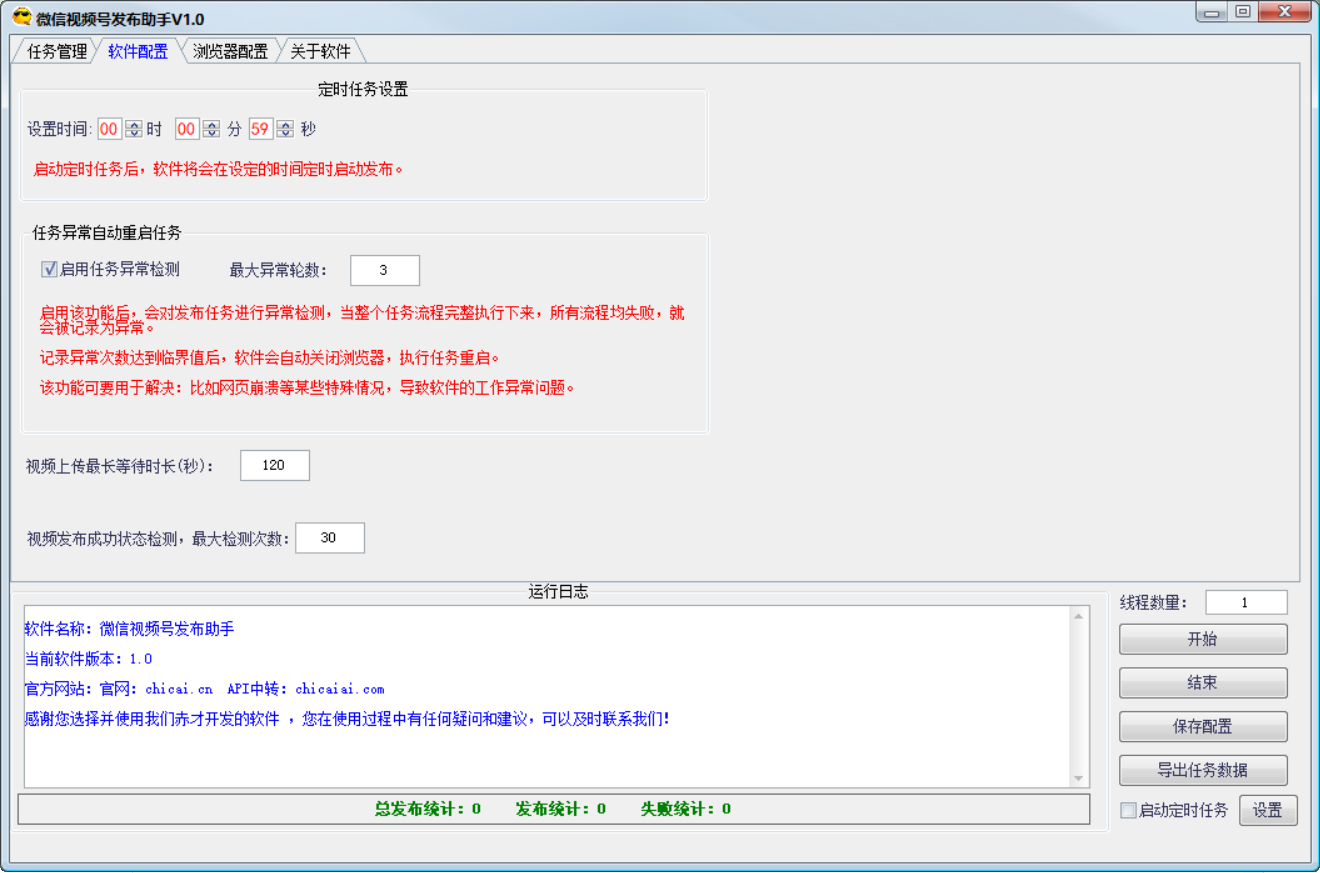Click the 运行日志 heading

click(558, 591)
